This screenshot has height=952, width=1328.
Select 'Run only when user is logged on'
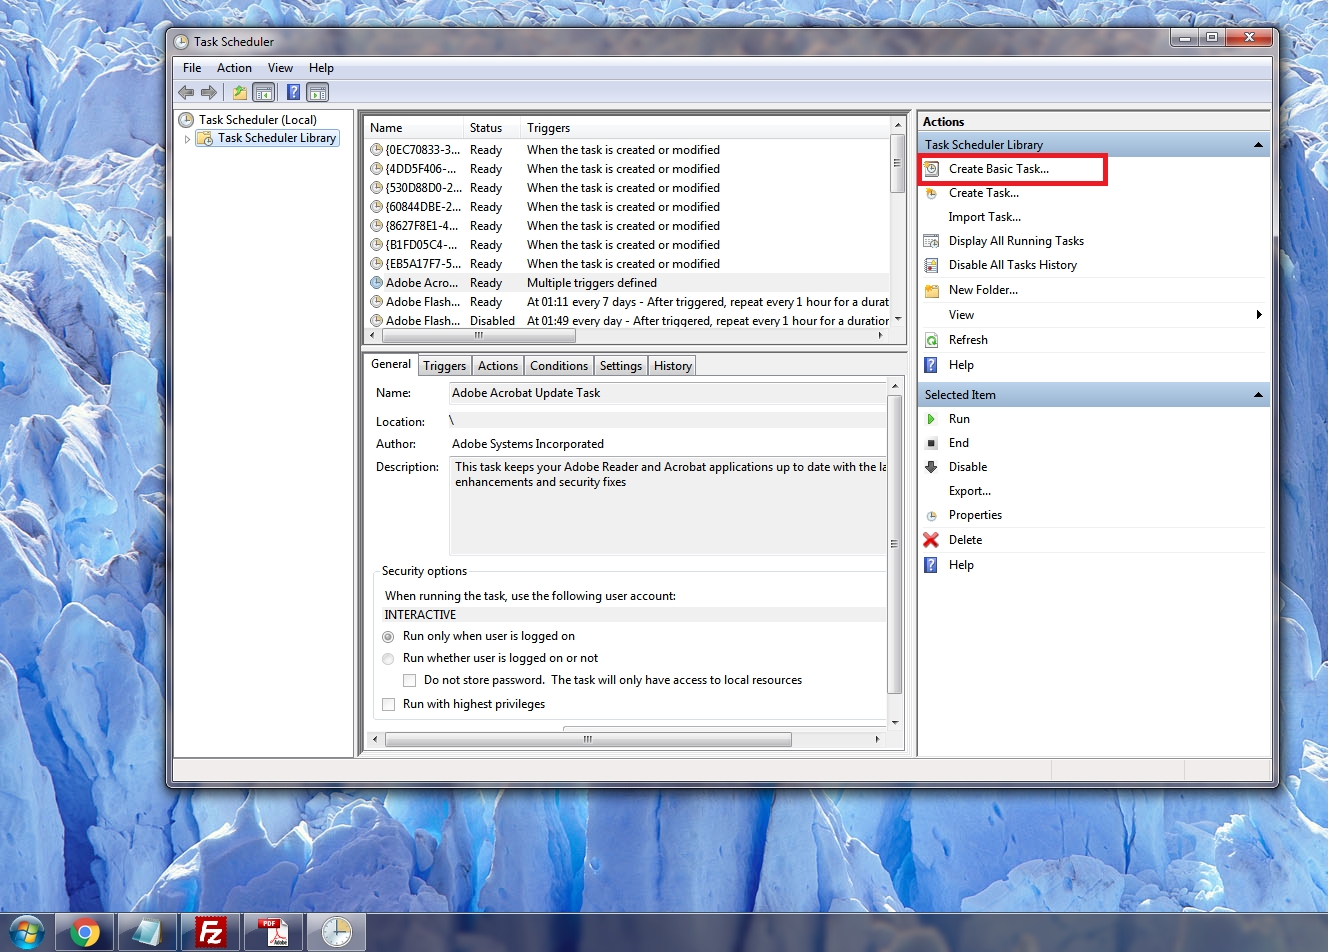coord(388,637)
